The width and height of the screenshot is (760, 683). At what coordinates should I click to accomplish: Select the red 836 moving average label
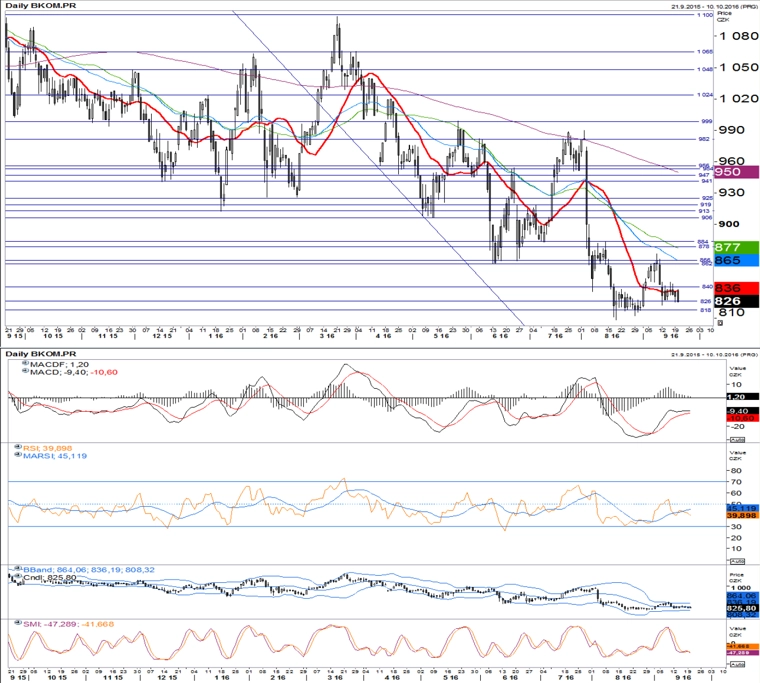coord(736,288)
